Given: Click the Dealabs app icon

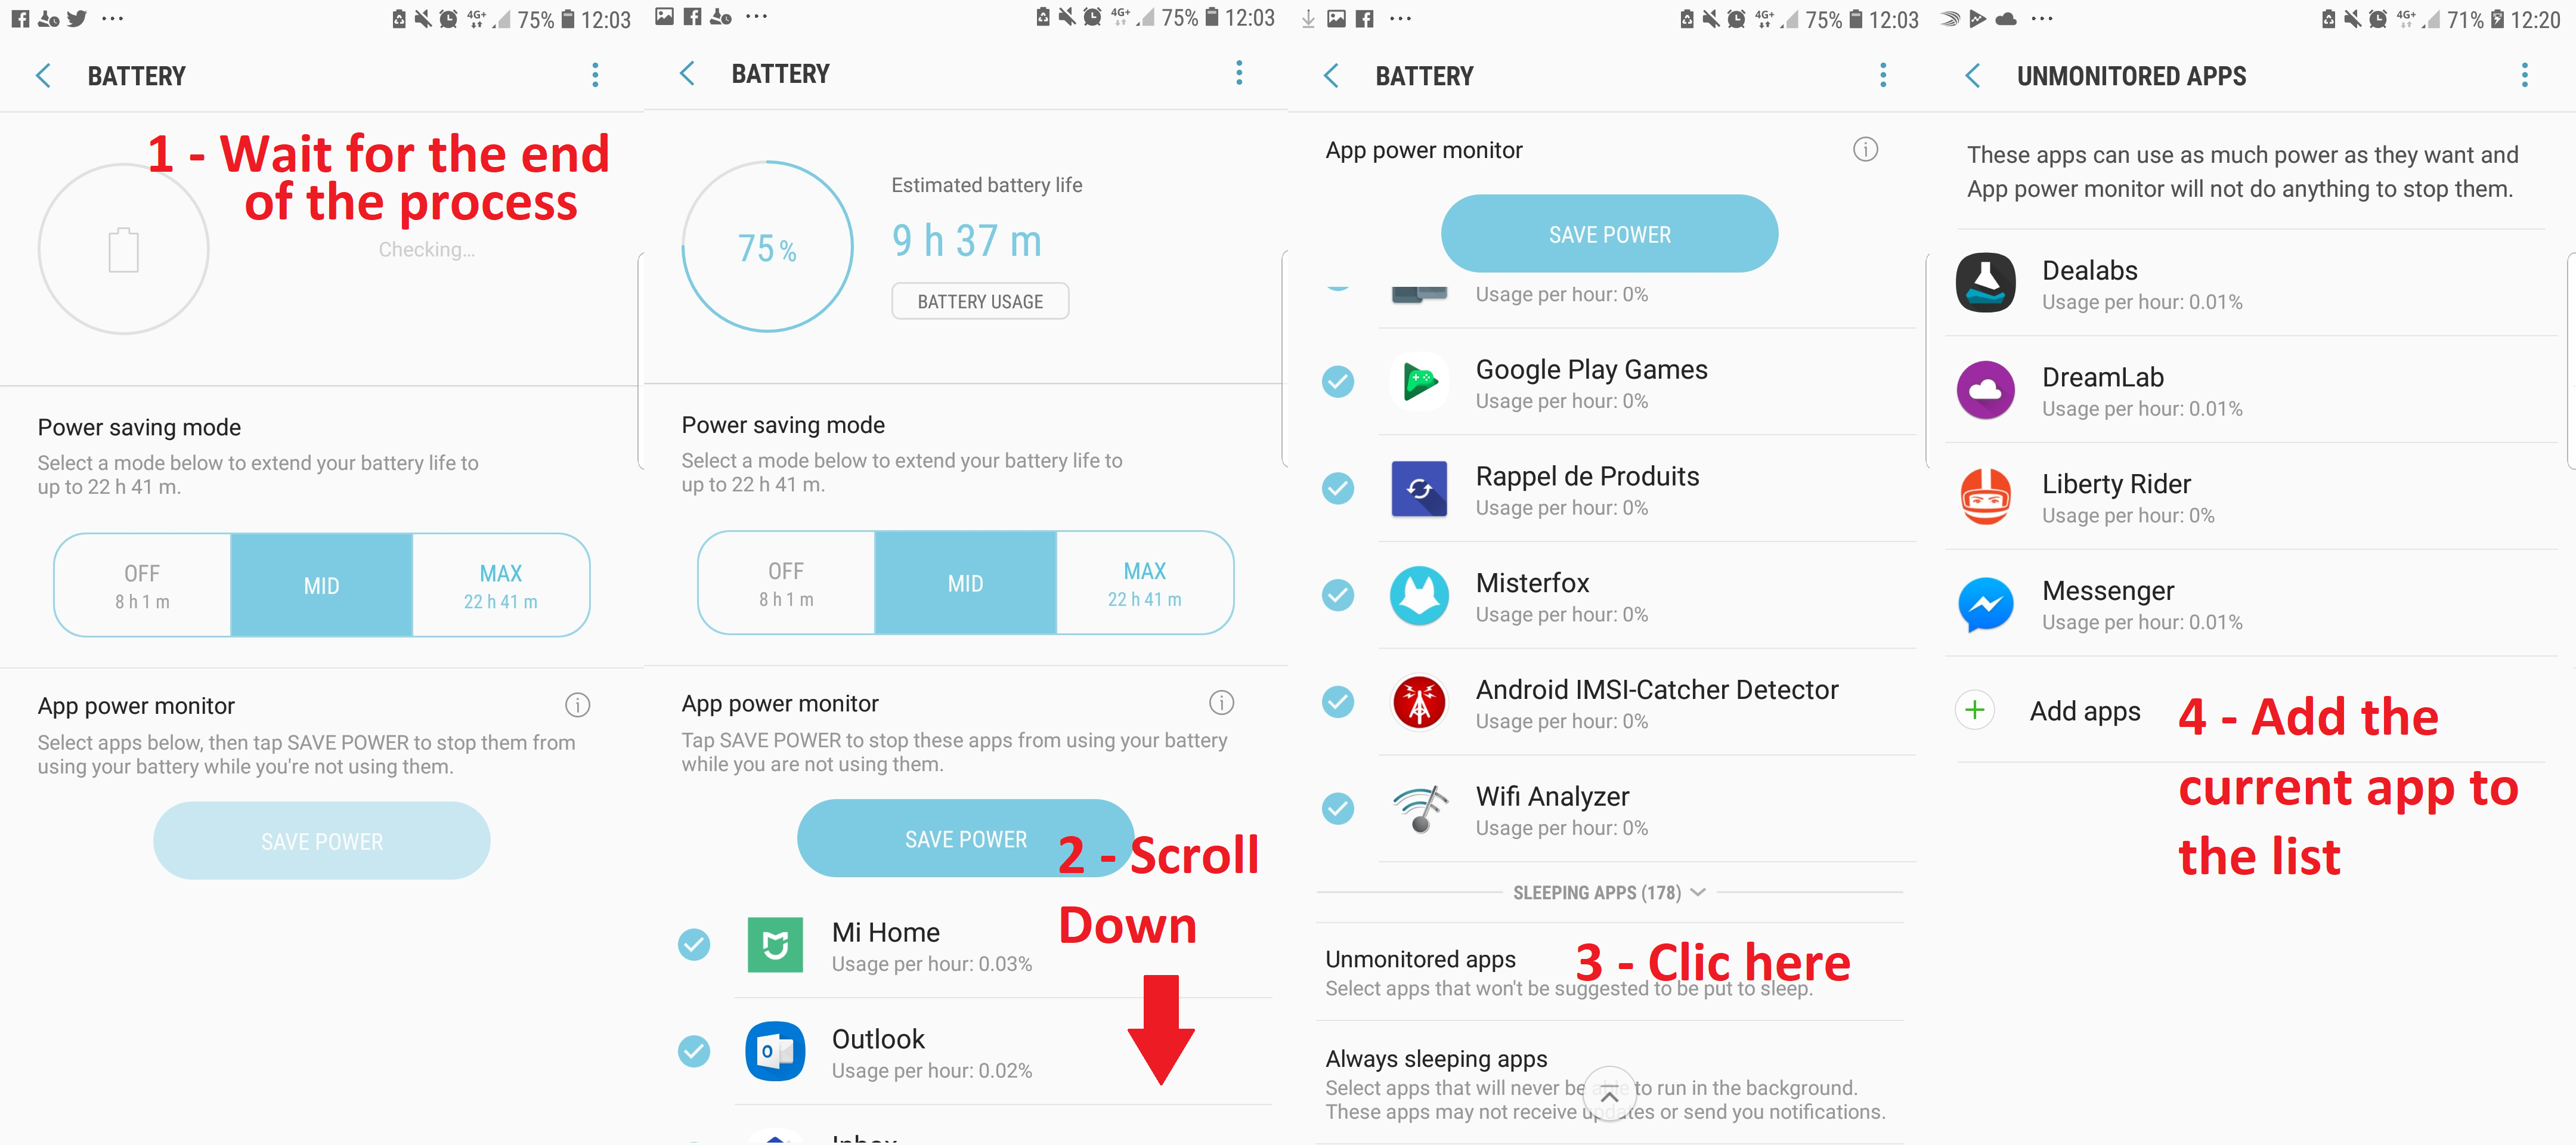Looking at the screenshot, I should [x=1989, y=279].
